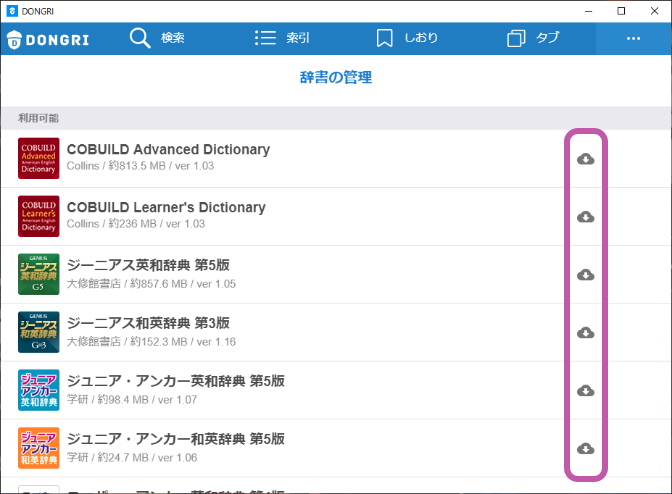Click the 辞書の管理 page heading
Screen dimensions: 672x494
point(336,77)
